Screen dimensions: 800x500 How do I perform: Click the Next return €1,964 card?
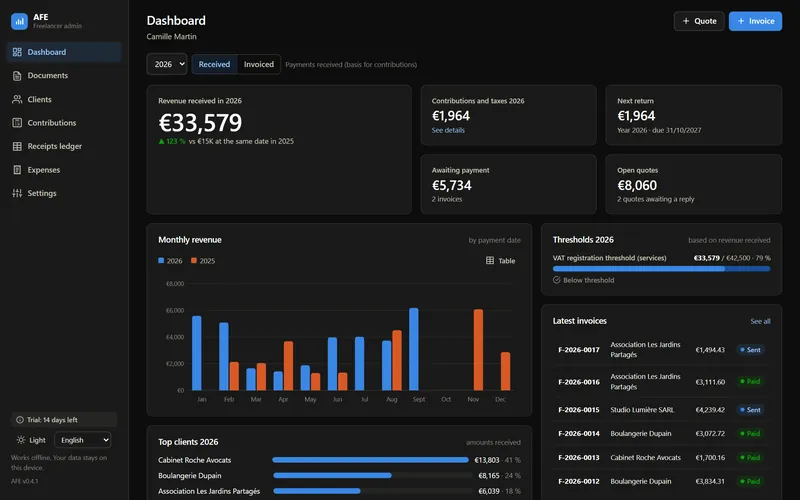(x=693, y=115)
